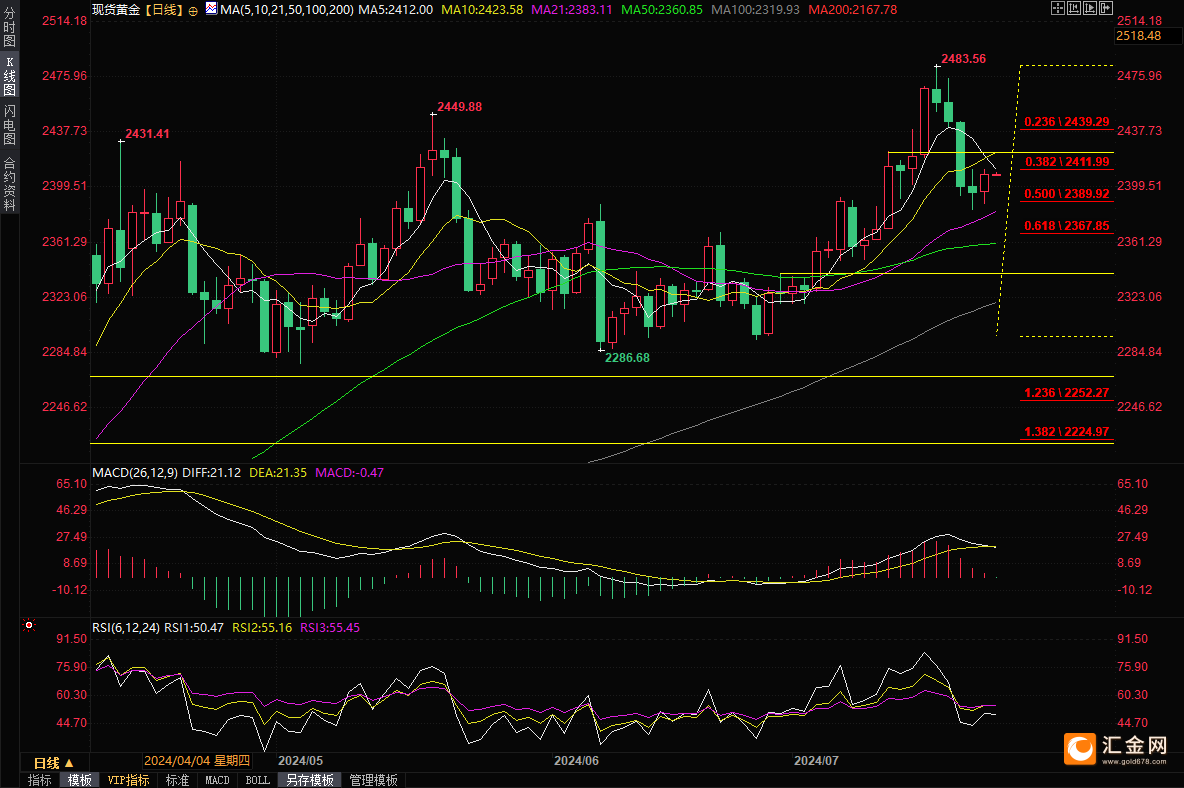Open the VIP指标 tab
The image size is (1184, 788).
tap(128, 780)
